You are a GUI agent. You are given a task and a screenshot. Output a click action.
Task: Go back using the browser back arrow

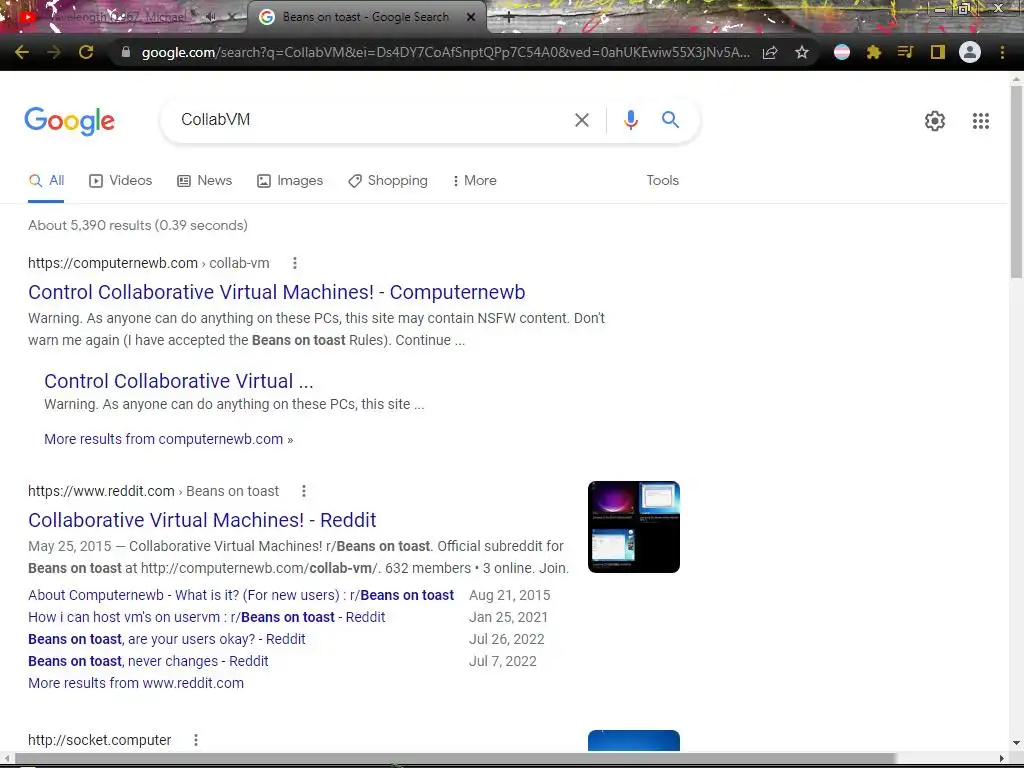(x=22, y=52)
